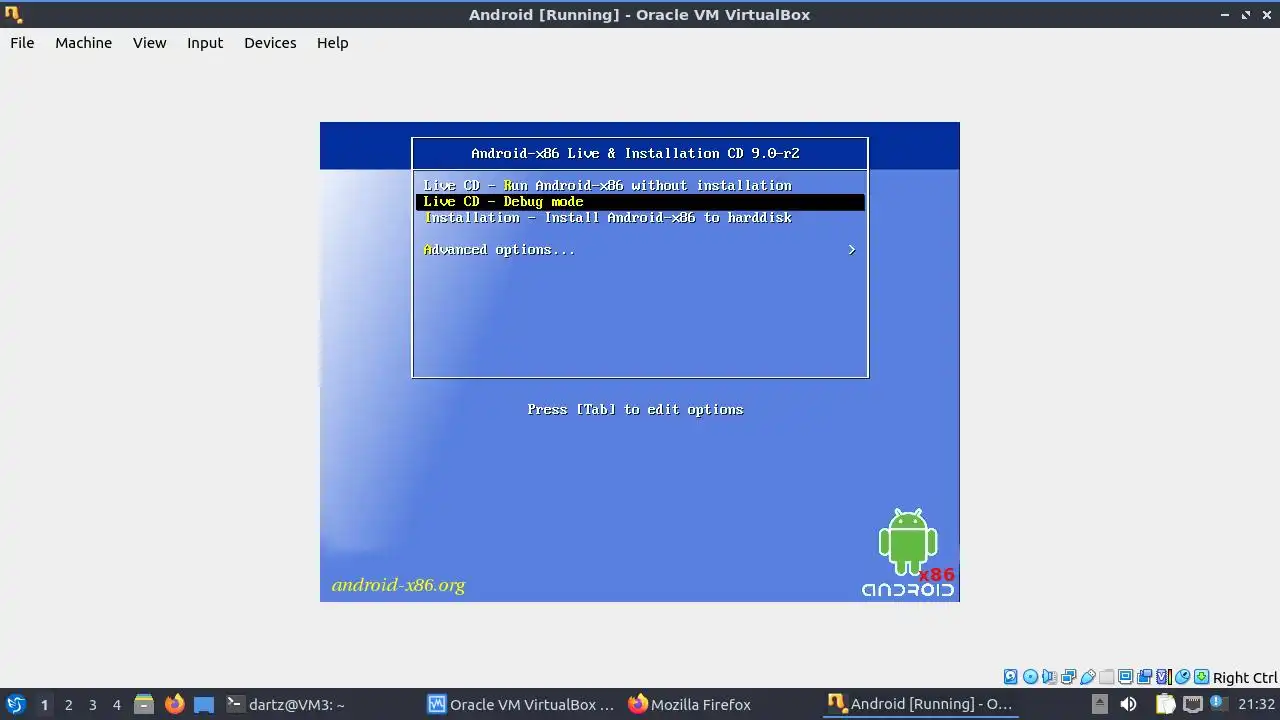Open the USB devices indicator icon

coord(1088,677)
